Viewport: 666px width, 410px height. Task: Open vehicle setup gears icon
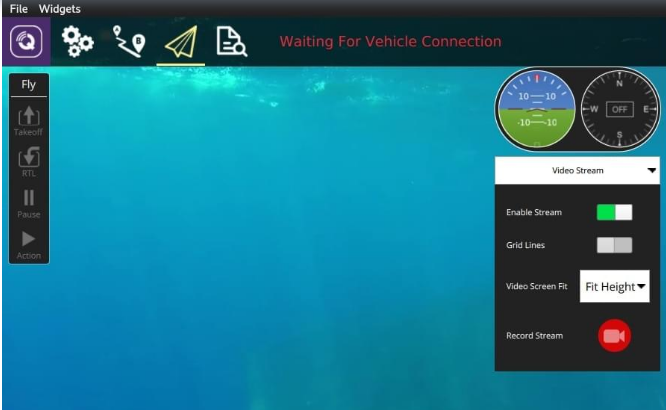point(78,42)
